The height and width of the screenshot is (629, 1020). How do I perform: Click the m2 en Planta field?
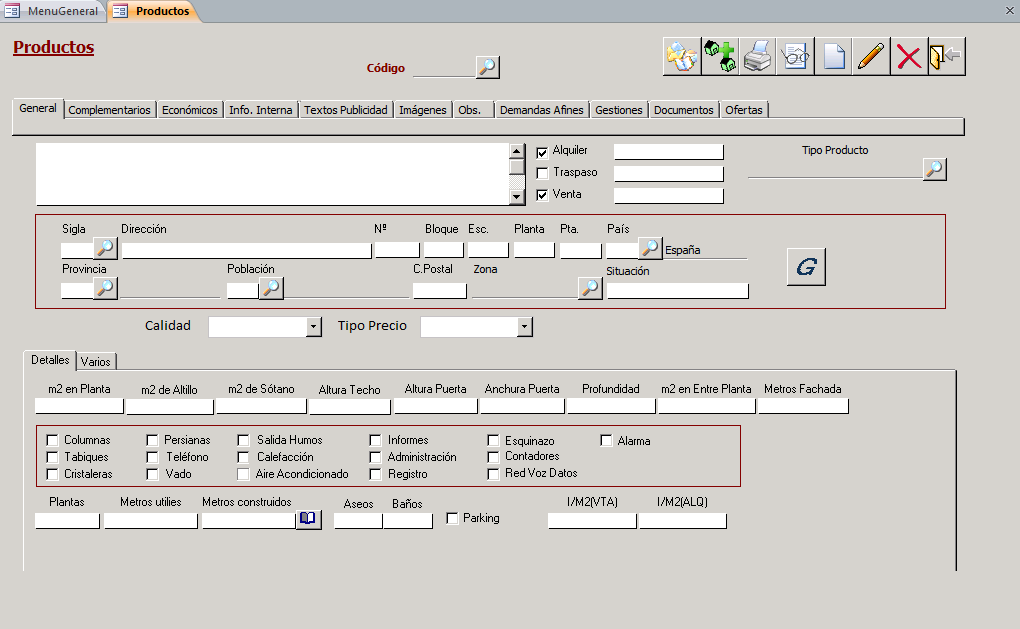tap(79, 406)
